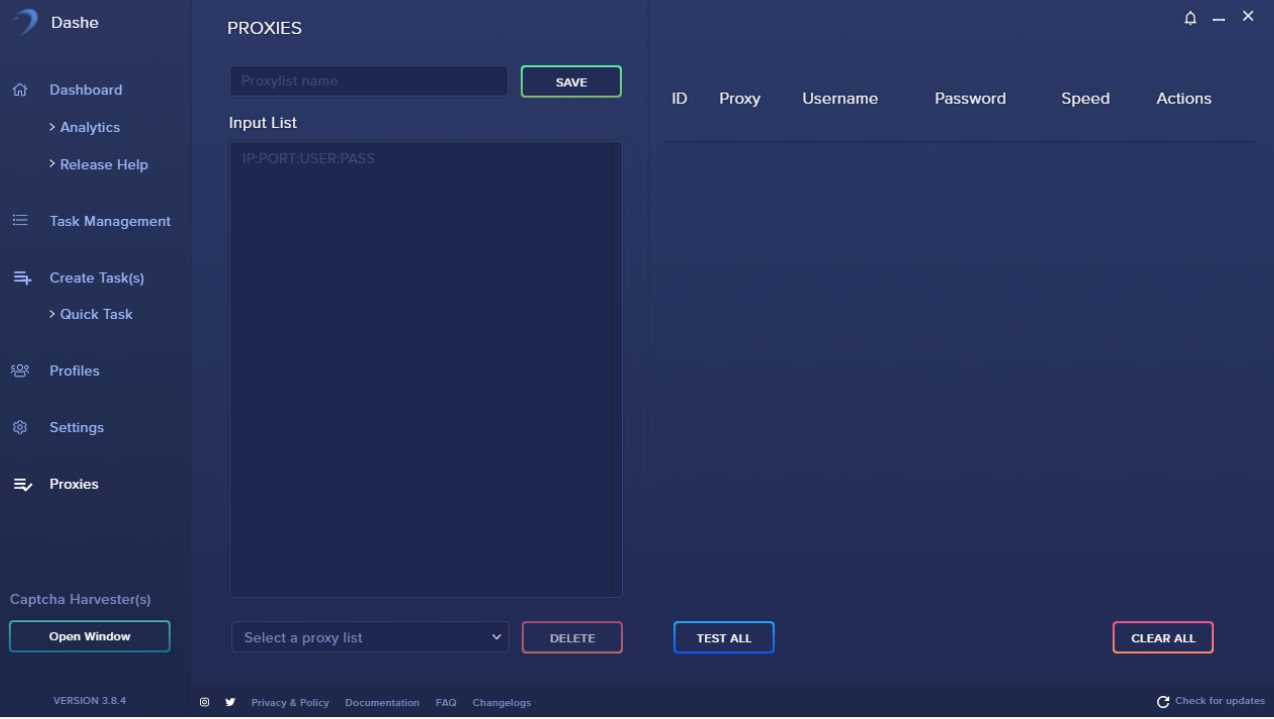The height and width of the screenshot is (719, 1274).
Task: Click the Dashboard home icon
Action: coord(20,90)
